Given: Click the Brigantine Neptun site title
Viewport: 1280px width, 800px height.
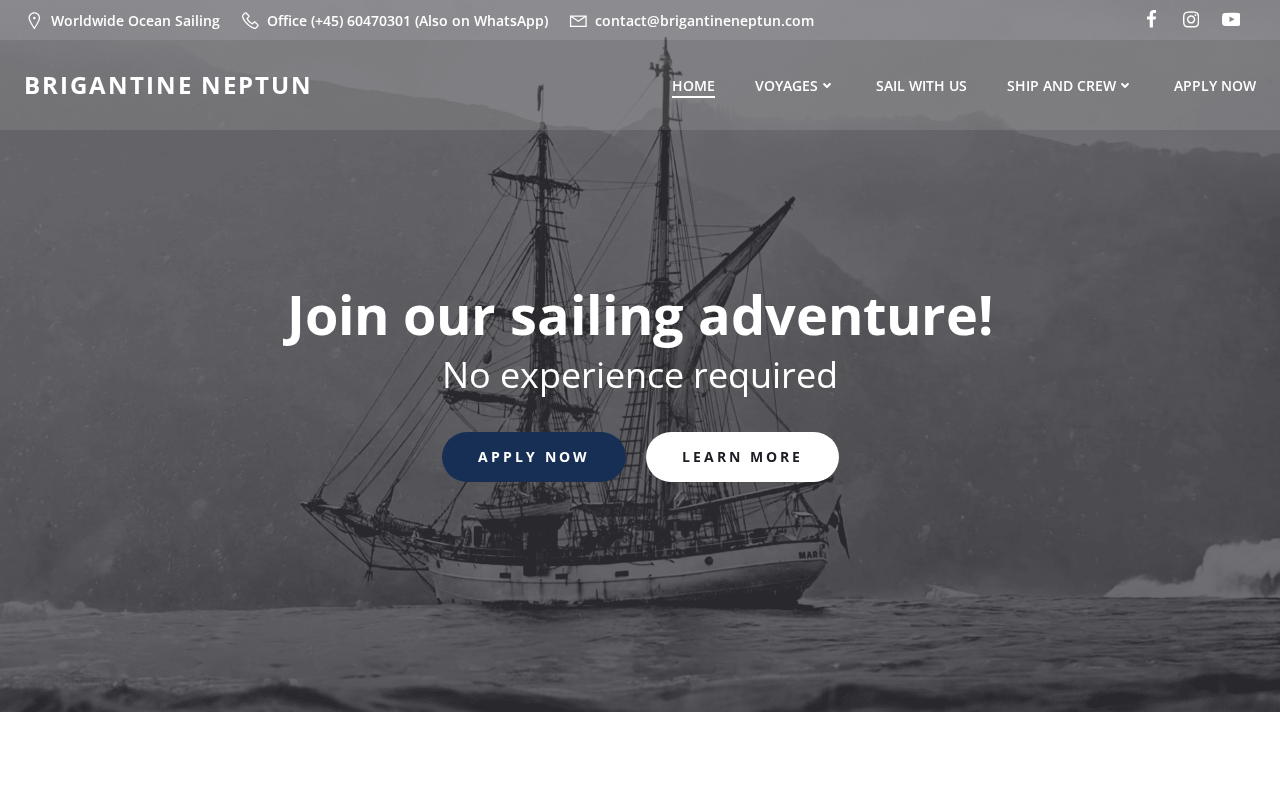Looking at the screenshot, I should point(168,85).
